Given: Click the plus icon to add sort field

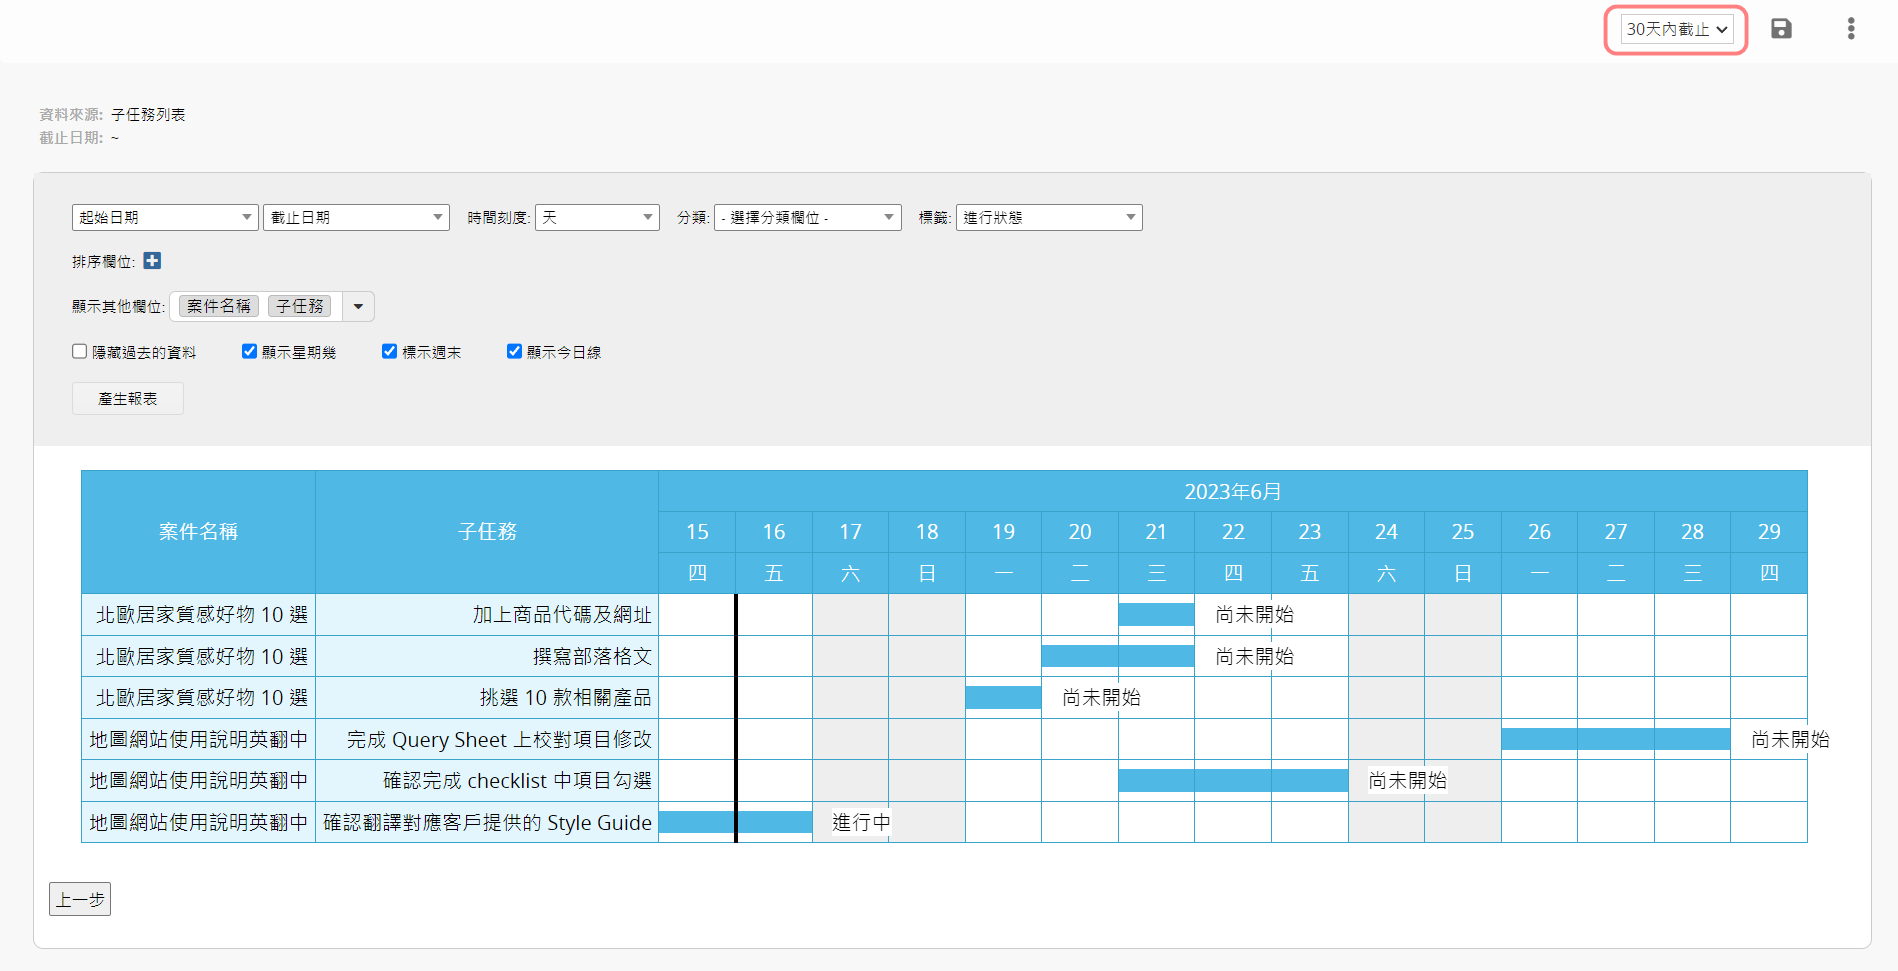Looking at the screenshot, I should click(x=152, y=261).
